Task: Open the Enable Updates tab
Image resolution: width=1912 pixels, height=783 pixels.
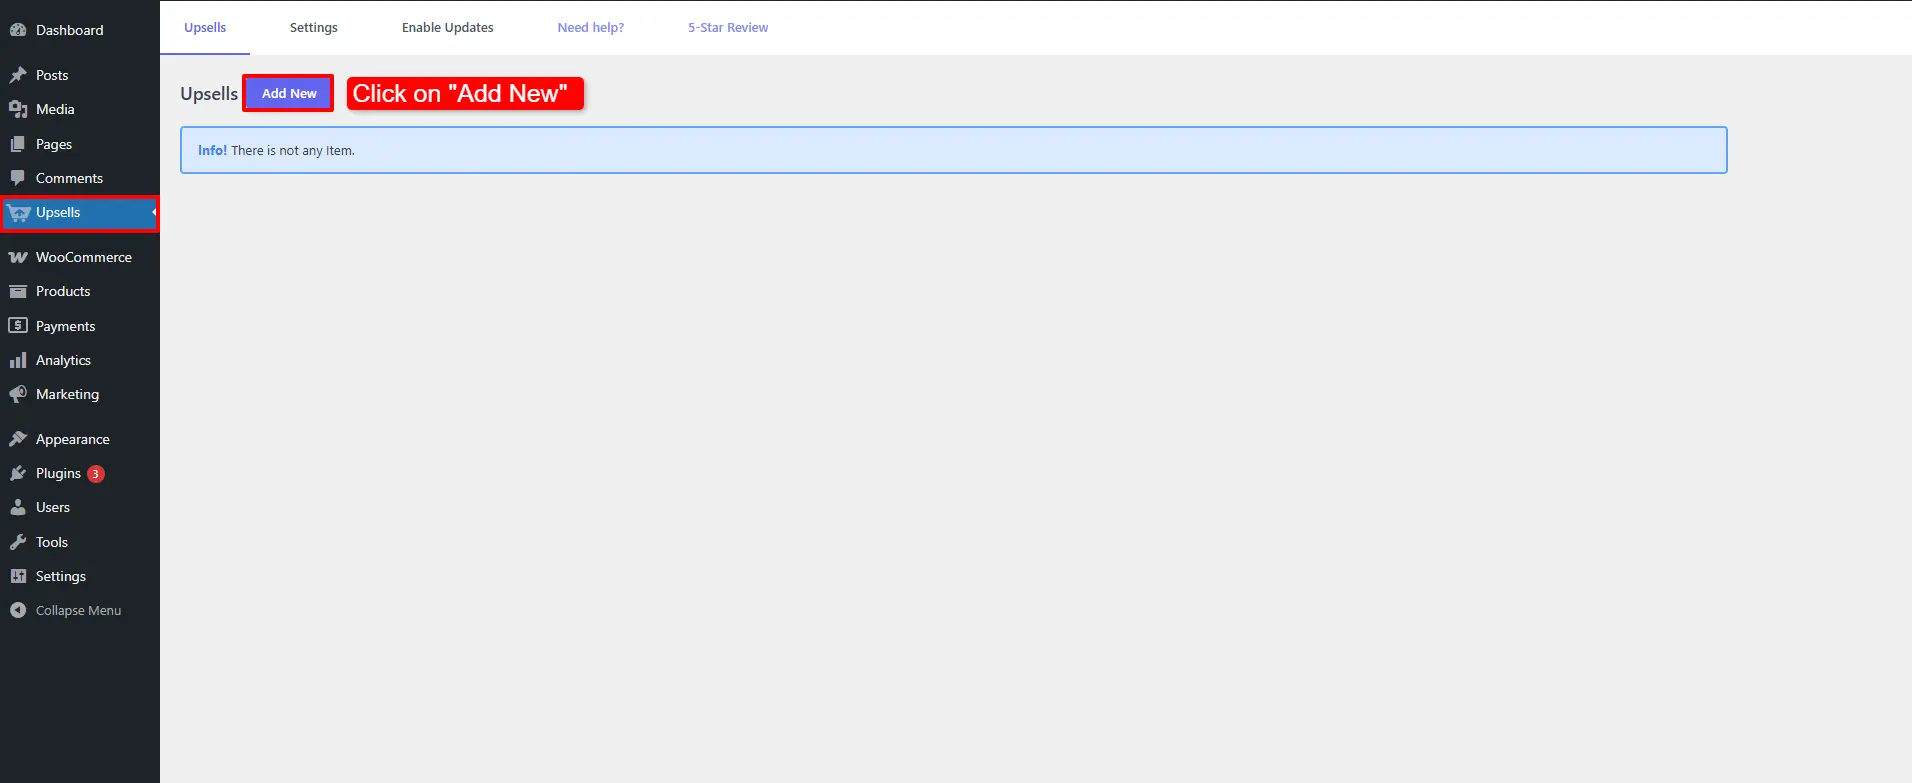Action: 447,28
